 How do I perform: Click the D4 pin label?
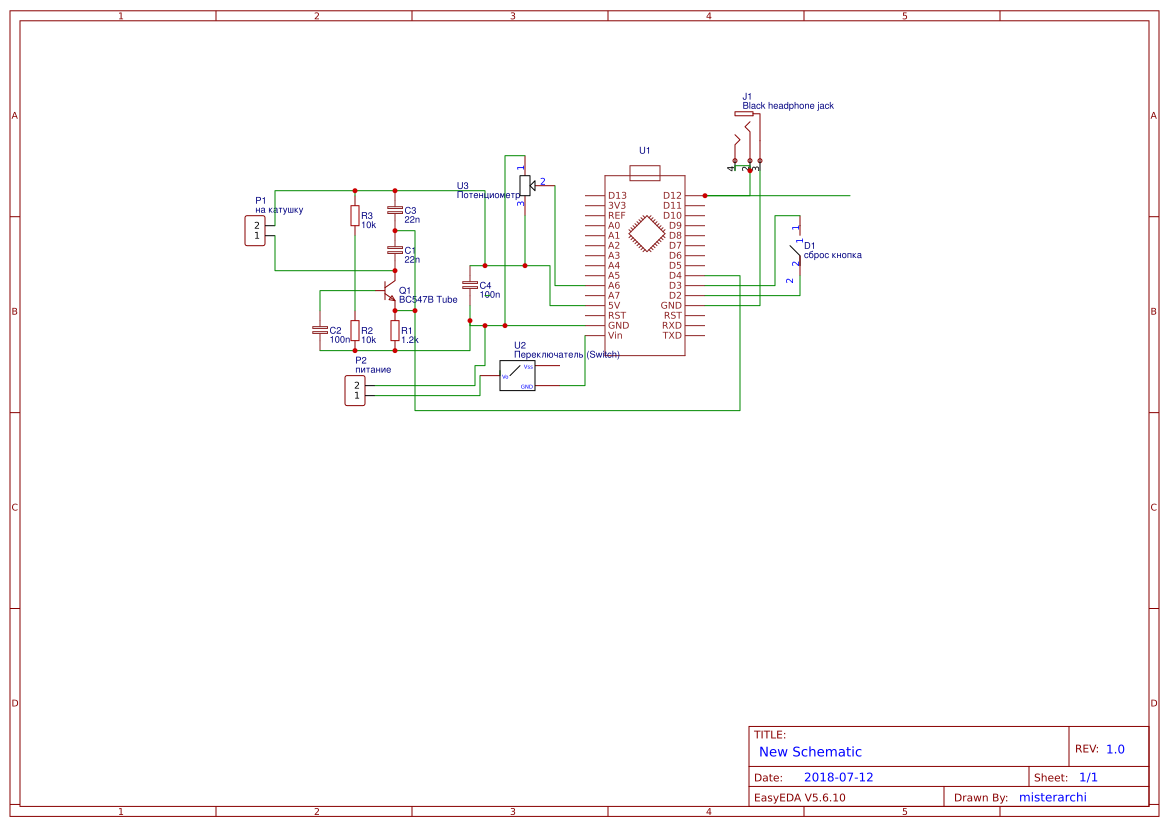click(675, 276)
